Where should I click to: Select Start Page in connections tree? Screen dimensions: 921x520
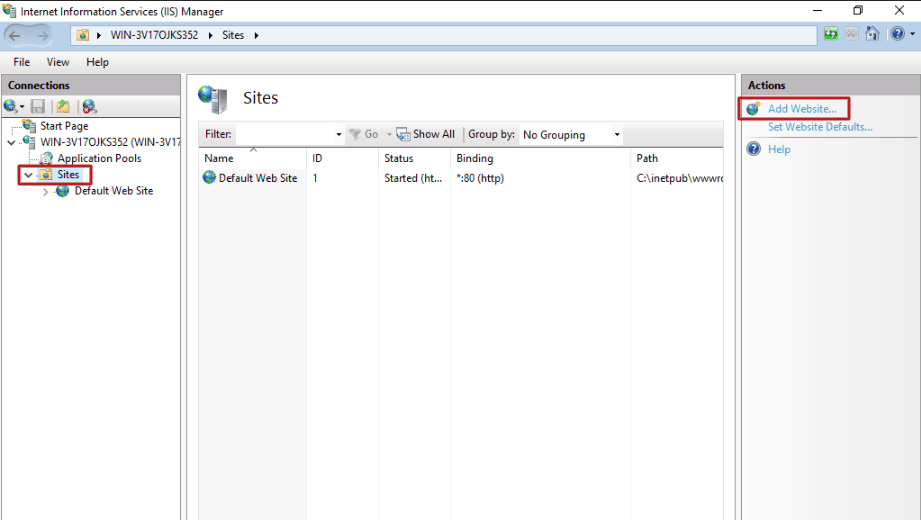[x=64, y=126]
